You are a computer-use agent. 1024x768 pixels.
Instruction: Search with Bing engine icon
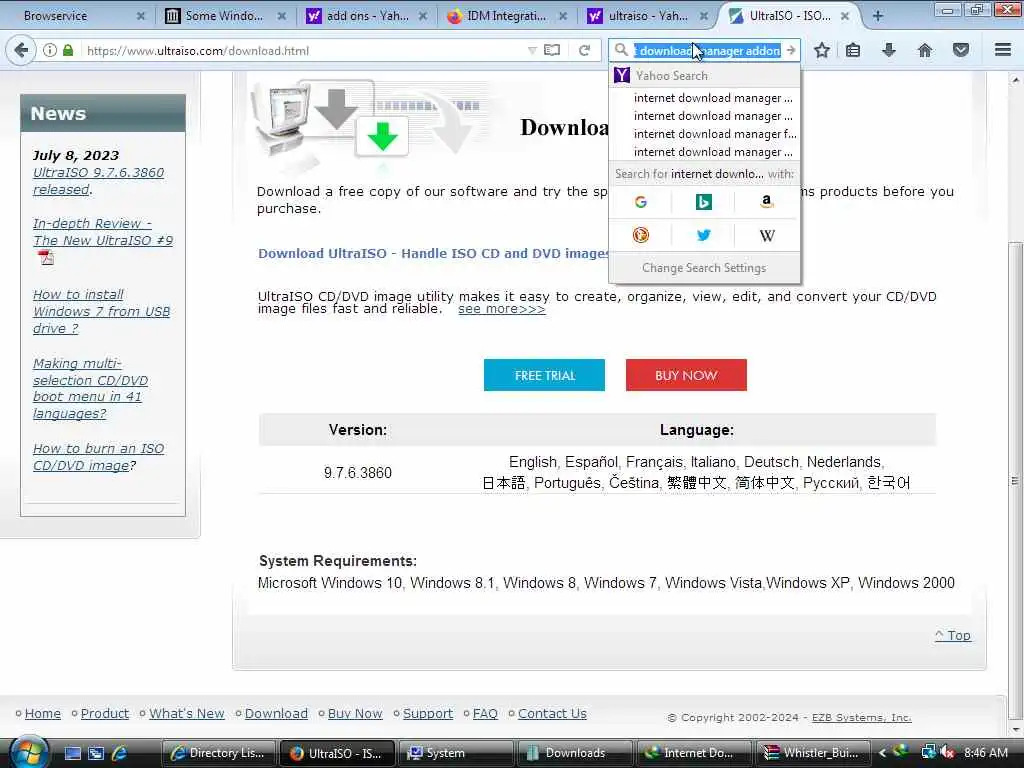(703, 202)
